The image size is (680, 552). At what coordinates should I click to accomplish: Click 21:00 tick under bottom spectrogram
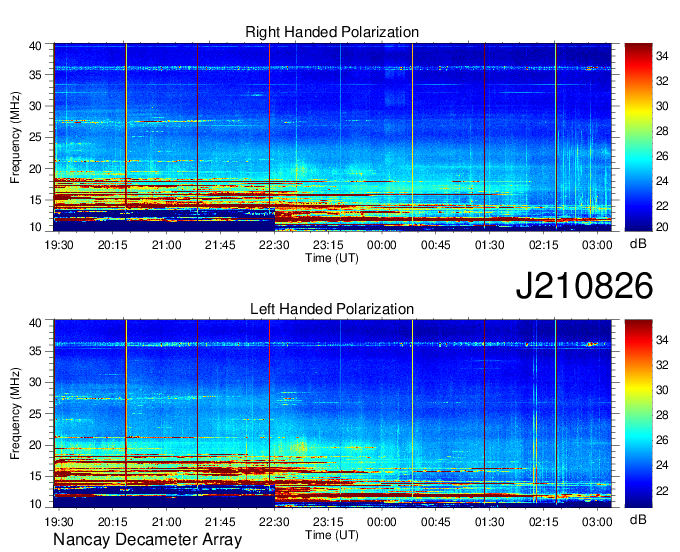click(167, 522)
